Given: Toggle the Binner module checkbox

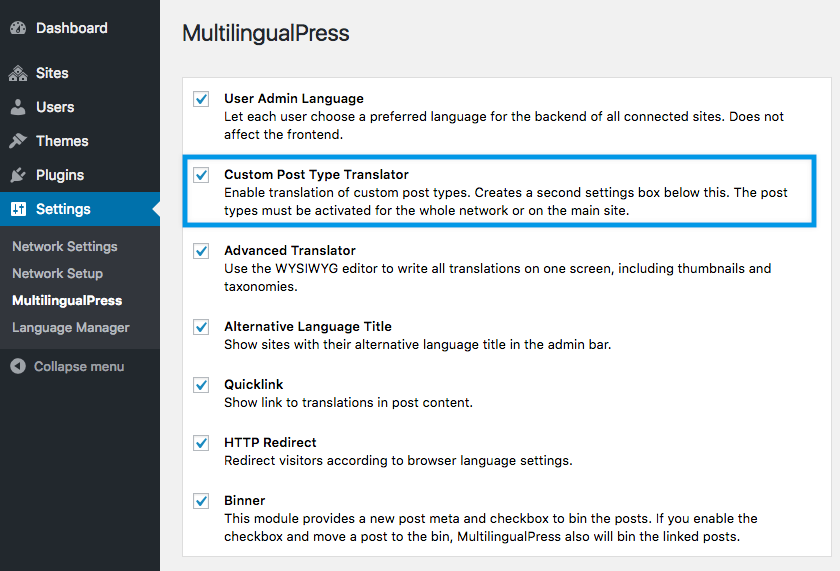Looking at the screenshot, I should 201,501.
